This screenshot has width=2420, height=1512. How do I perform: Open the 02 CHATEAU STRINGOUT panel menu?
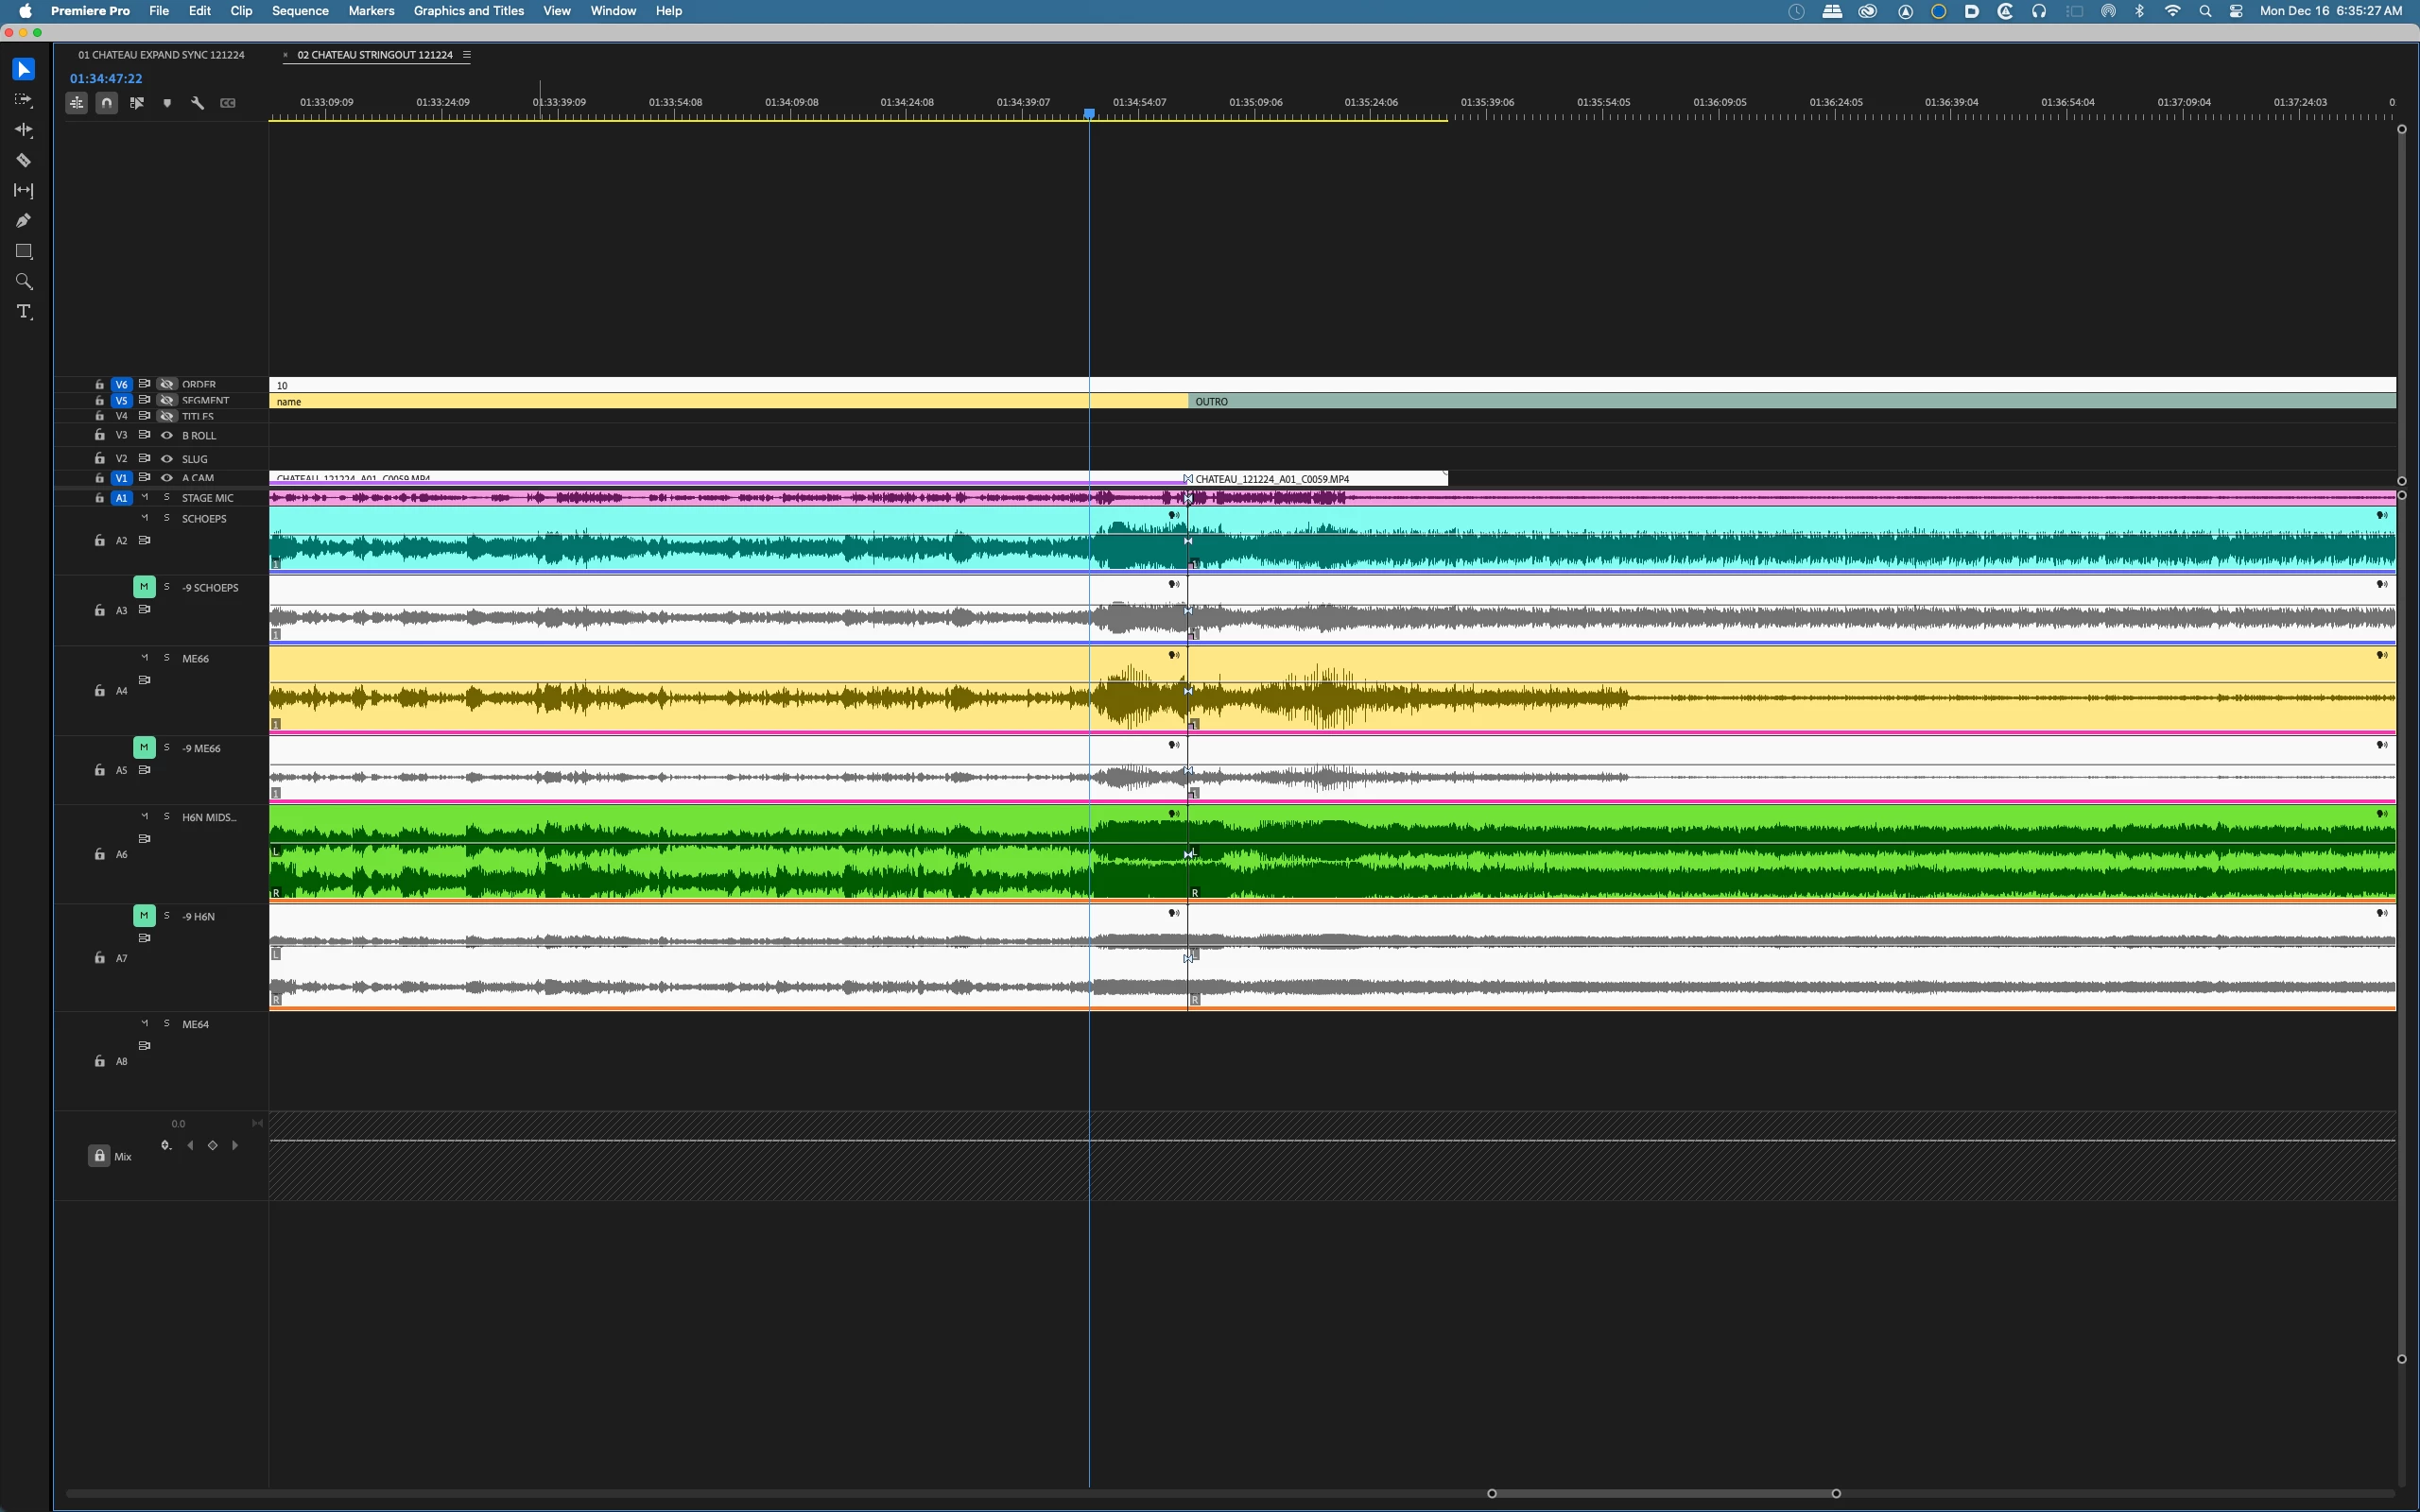coord(467,55)
